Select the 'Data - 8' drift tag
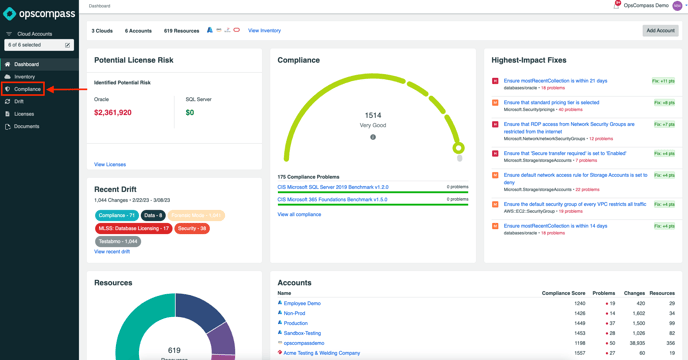688x360 pixels. click(153, 215)
